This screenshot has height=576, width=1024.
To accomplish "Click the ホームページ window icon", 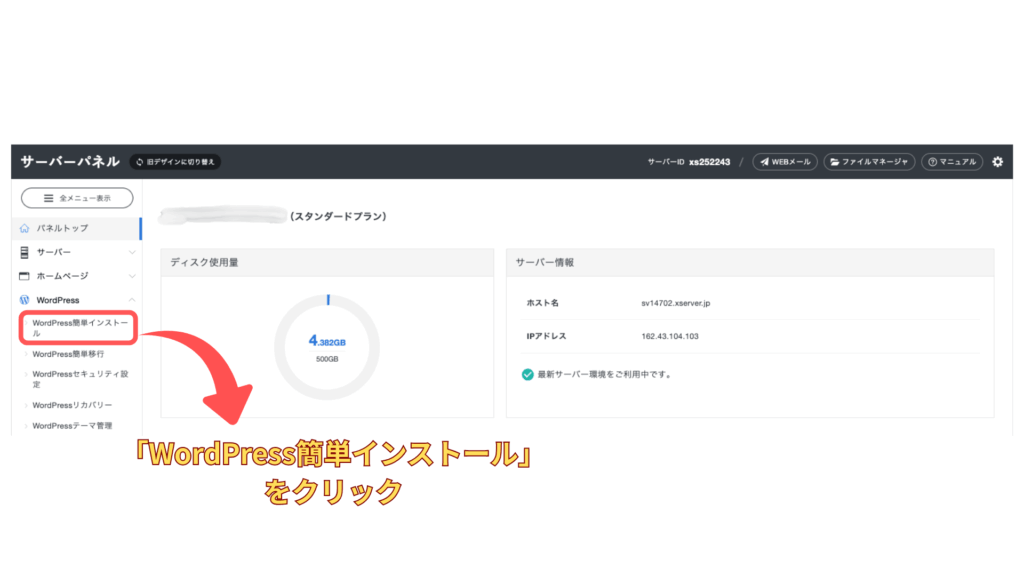I will click(x=25, y=276).
